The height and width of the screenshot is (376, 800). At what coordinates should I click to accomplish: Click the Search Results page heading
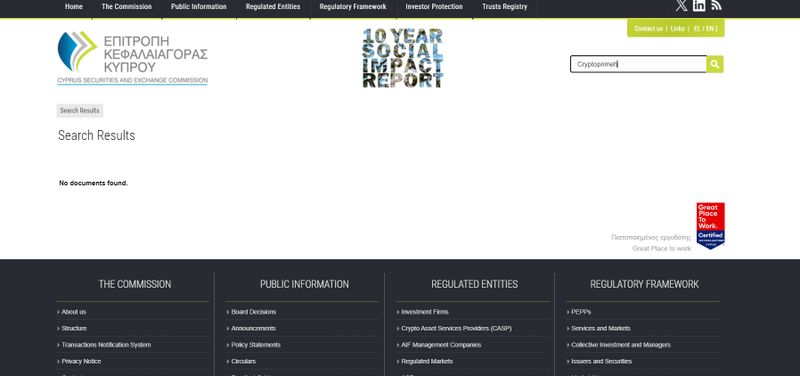click(96, 135)
